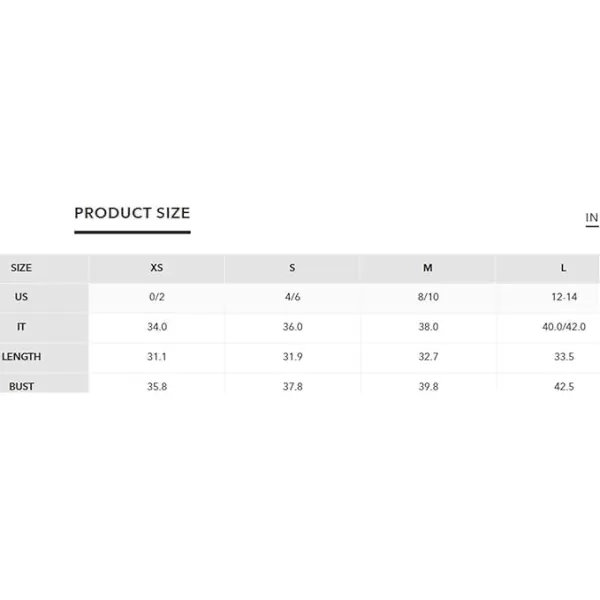This screenshot has height=600, width=600.
Task: Click the length value 31.1
Action: [x=157, y=357]
